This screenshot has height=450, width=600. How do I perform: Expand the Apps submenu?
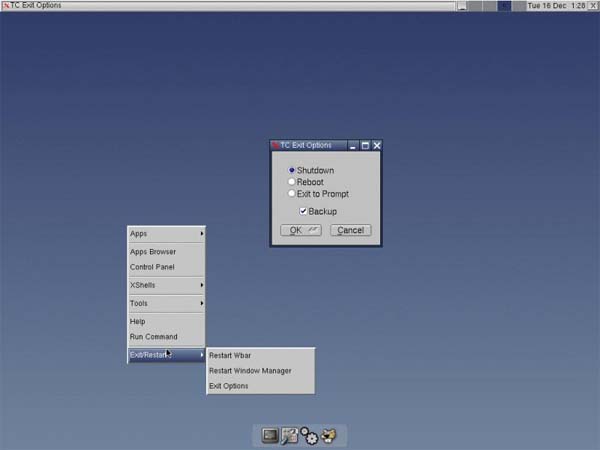166,234
